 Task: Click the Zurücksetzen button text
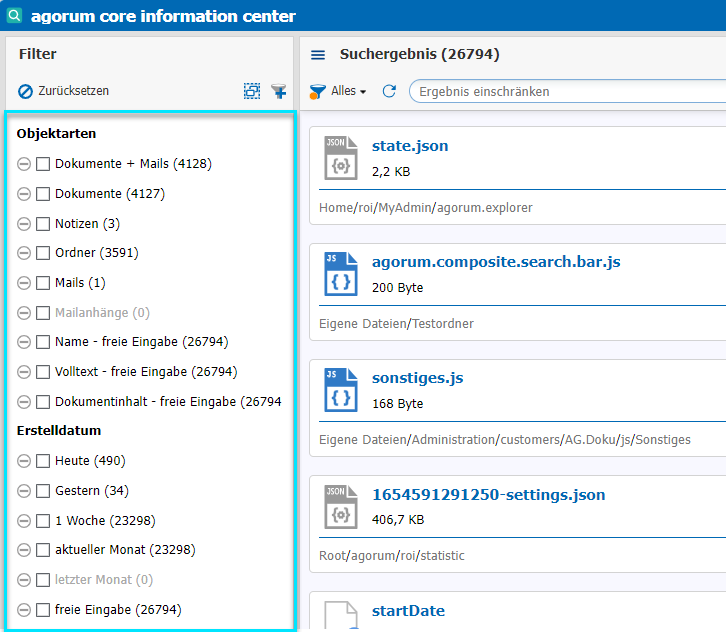pyautogui.click(x=74, y=91)
